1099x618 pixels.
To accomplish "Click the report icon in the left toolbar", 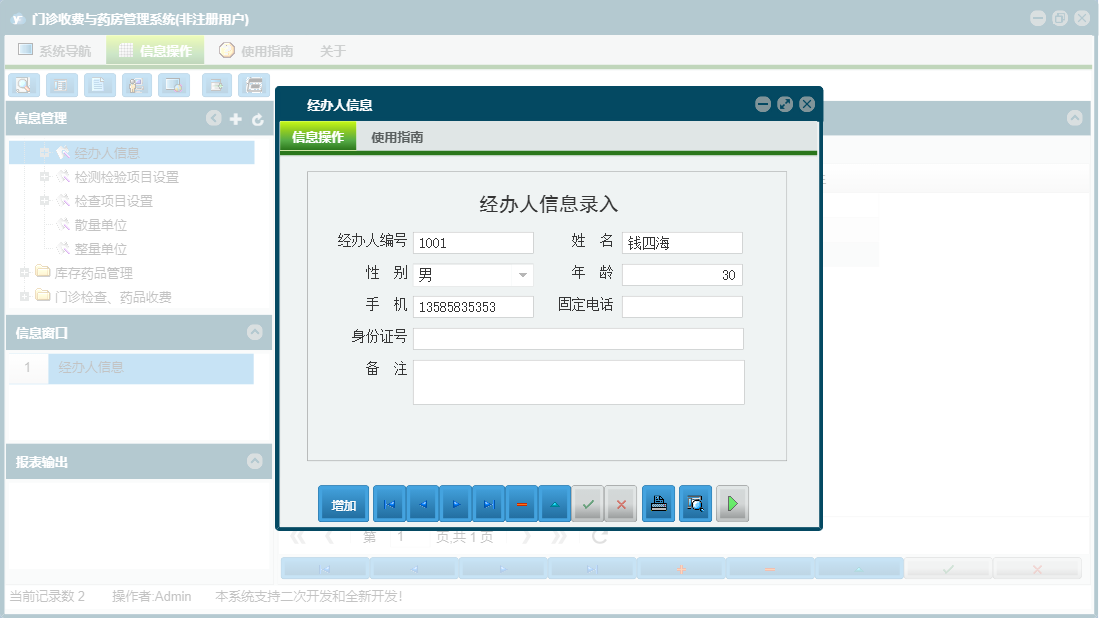I will pos(61,85).
